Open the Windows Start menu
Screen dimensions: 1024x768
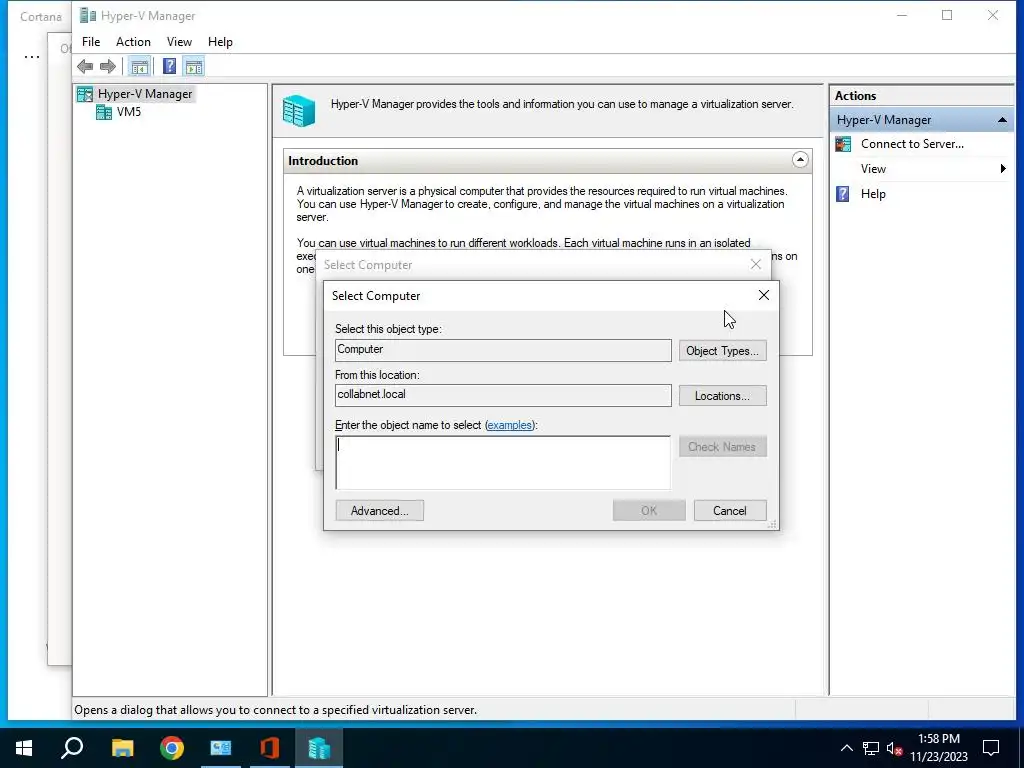point(24,748)
